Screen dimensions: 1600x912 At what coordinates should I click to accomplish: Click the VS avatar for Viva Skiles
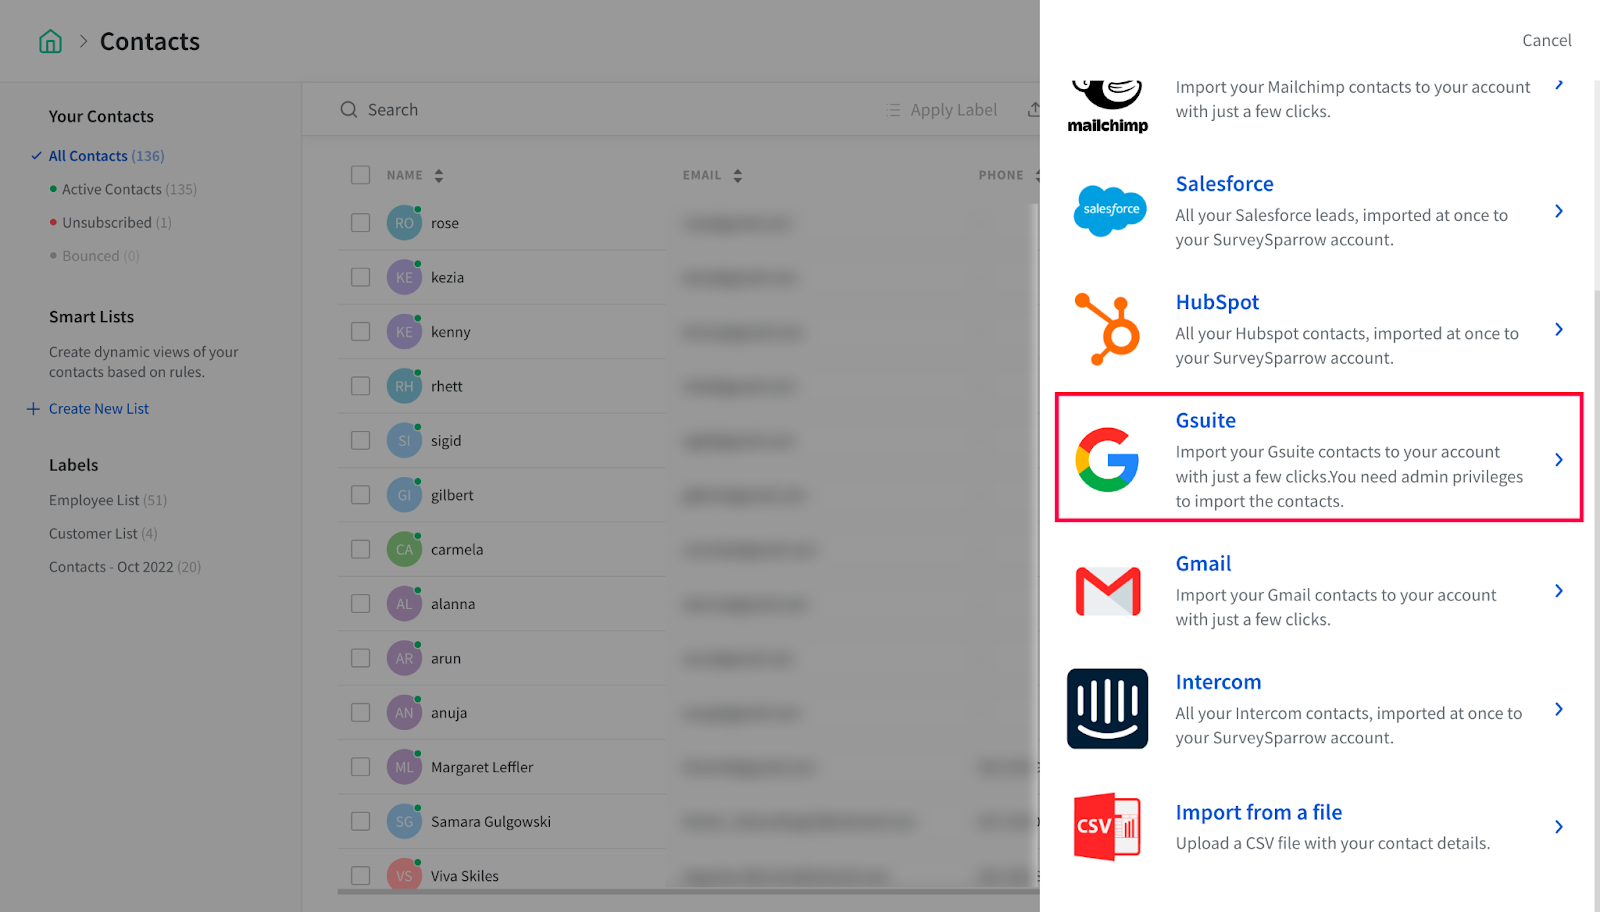pyautogui.click(x=404, y=875)
